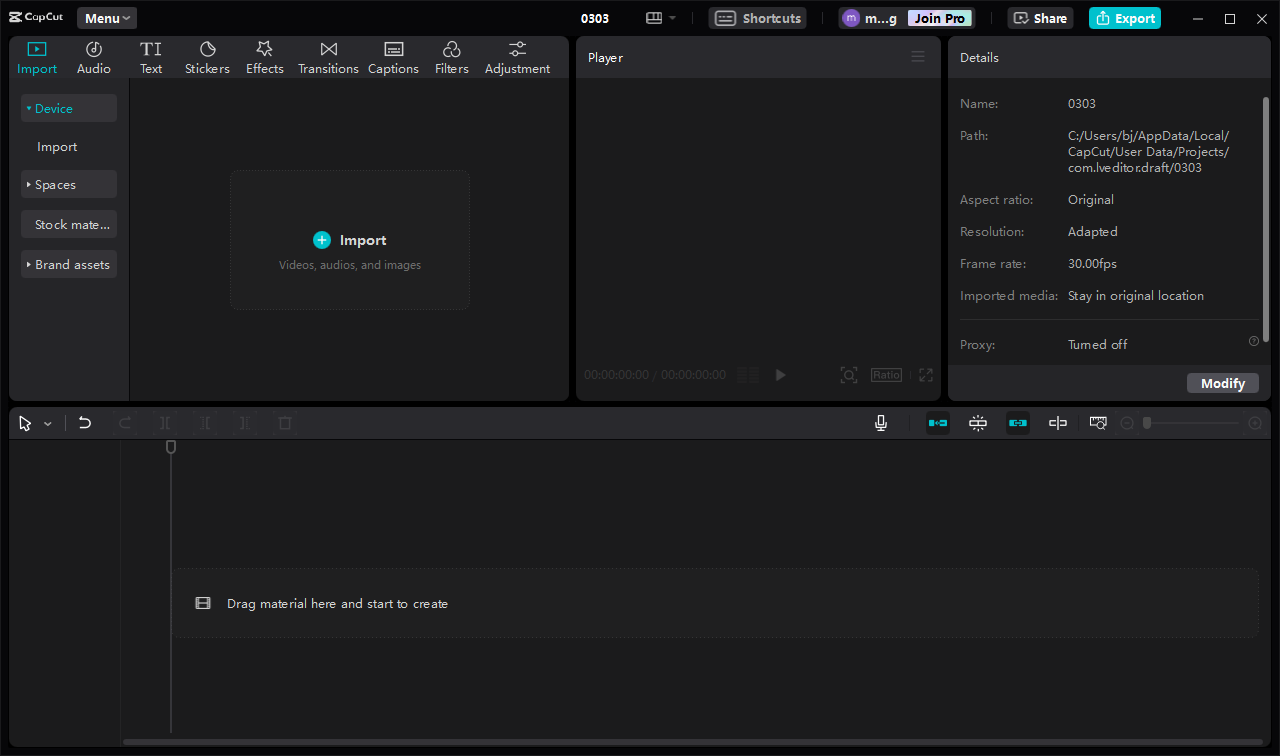This screenshot has width=1280, height=756.
Task: Click the zoom magnifier icon in the player
Action: pos(848,374)
